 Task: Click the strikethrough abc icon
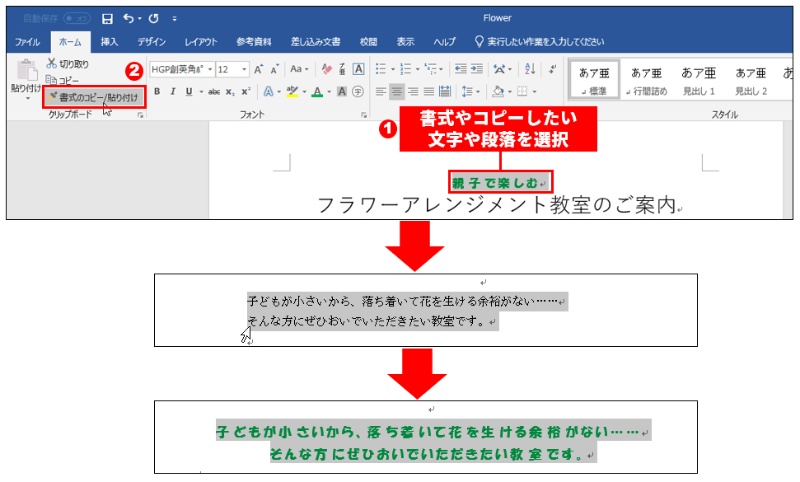(212, 91)
